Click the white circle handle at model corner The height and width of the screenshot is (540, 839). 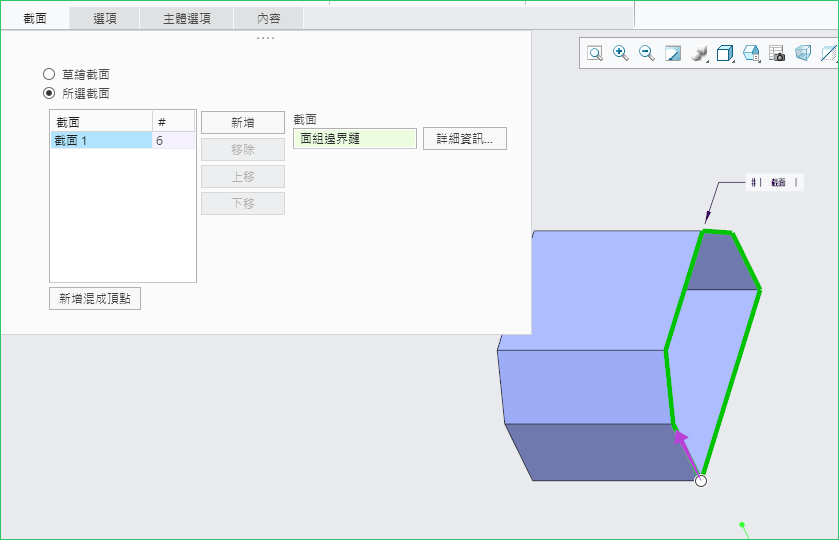coord(701,481)
